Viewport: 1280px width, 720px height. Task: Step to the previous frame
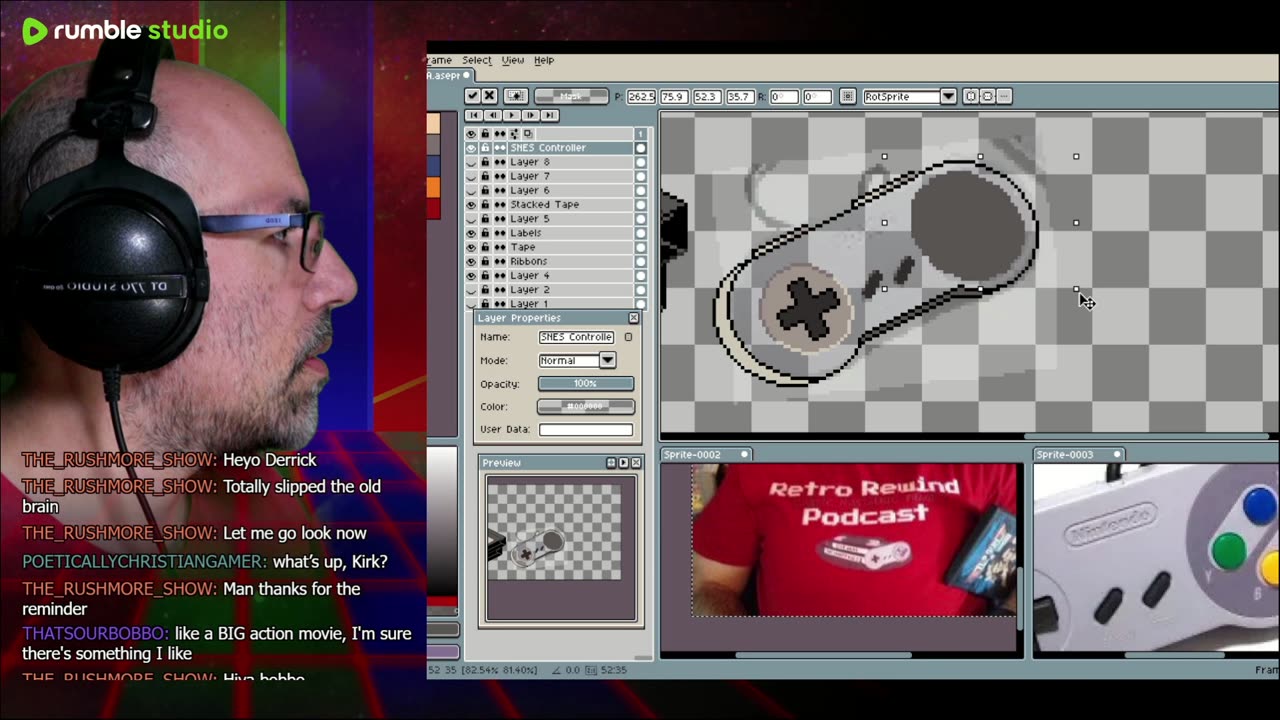493,116
